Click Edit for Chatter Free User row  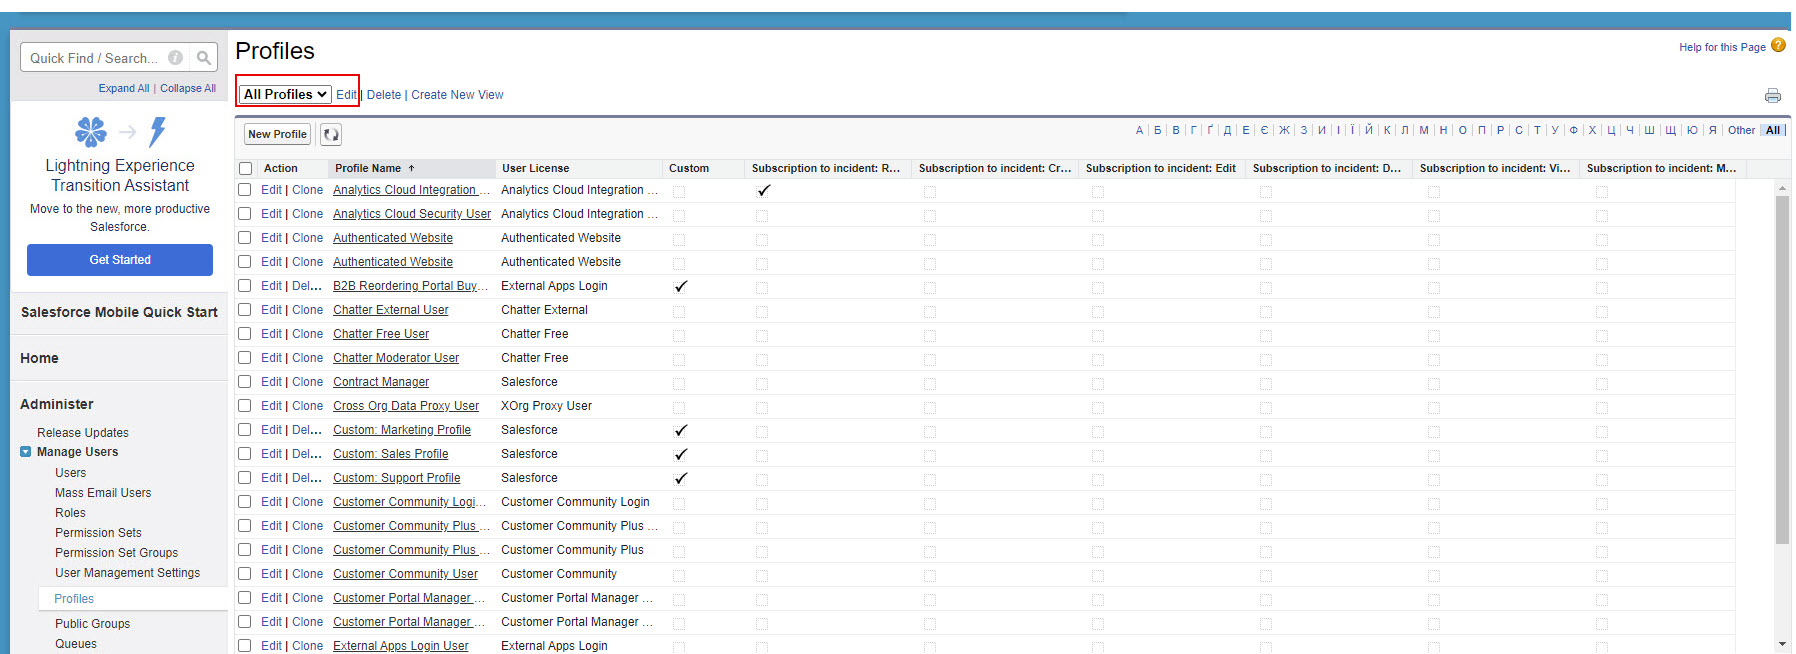tap(271, 334)
